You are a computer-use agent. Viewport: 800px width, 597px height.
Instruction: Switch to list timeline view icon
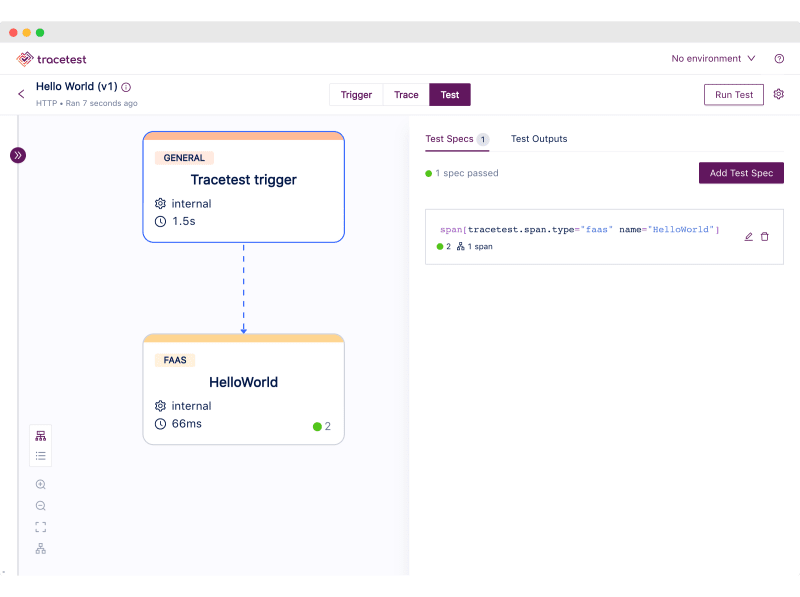coord(41,456)
